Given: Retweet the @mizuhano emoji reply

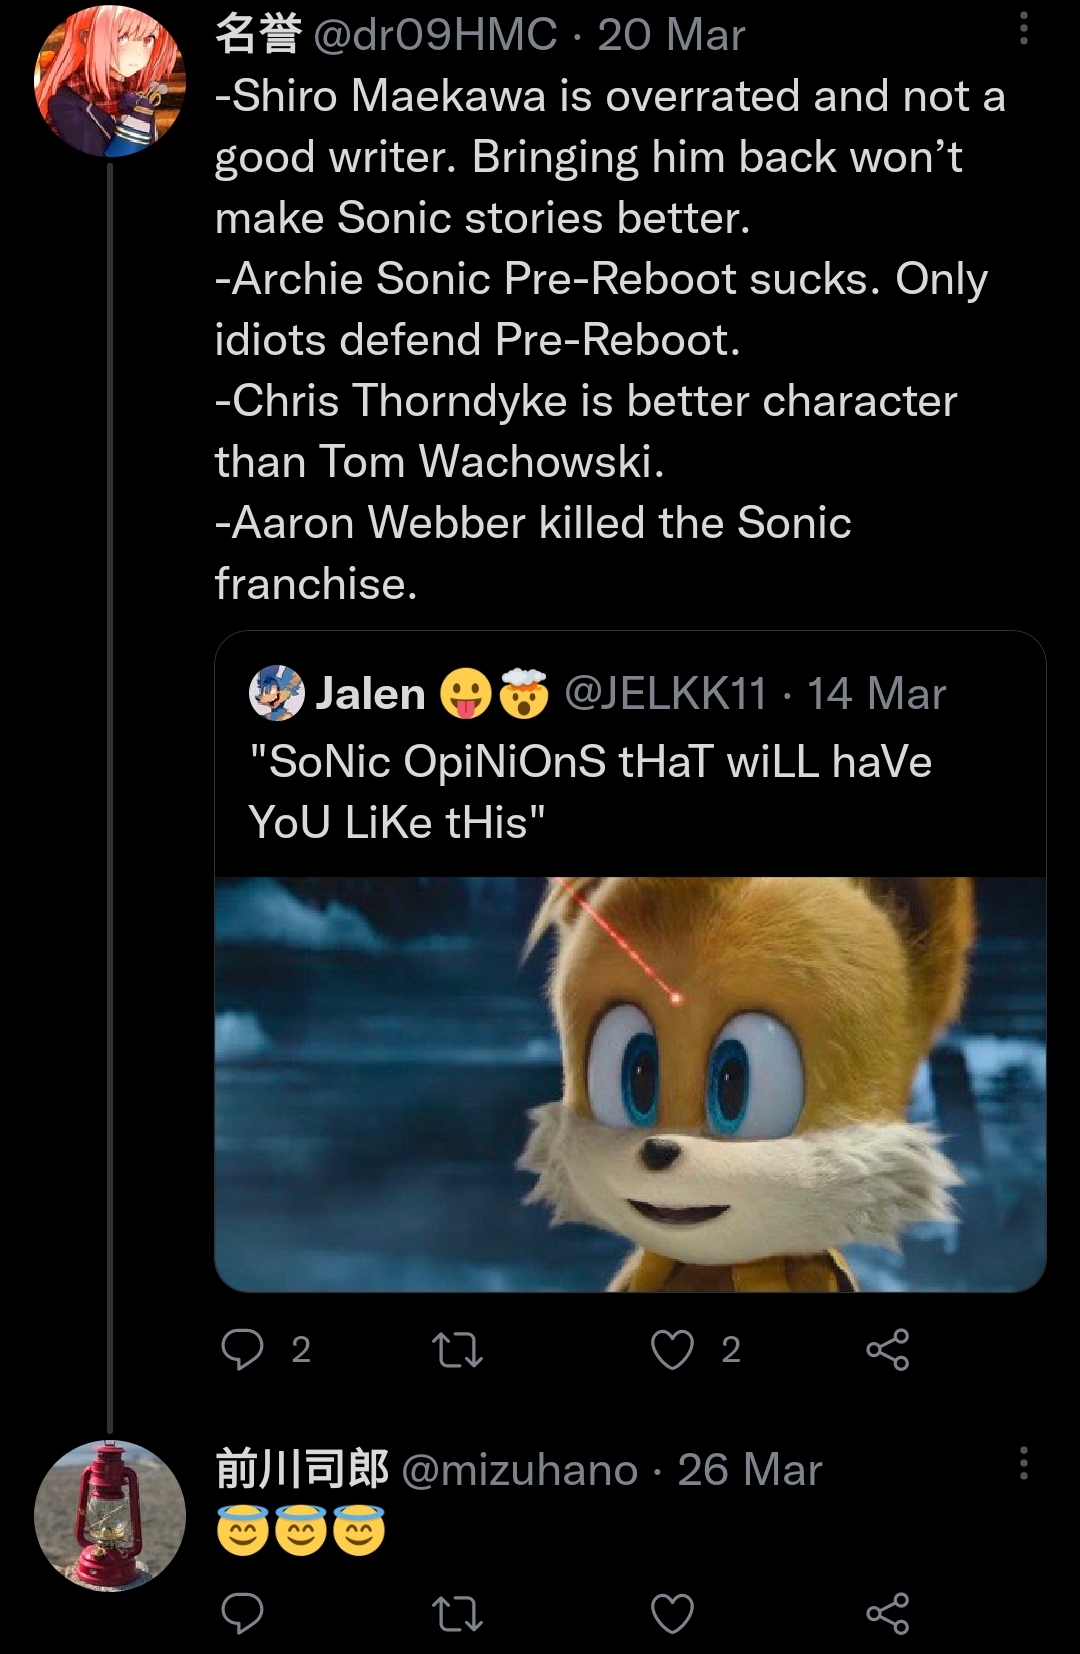Looking at the screenshot, I should 457,1613.
